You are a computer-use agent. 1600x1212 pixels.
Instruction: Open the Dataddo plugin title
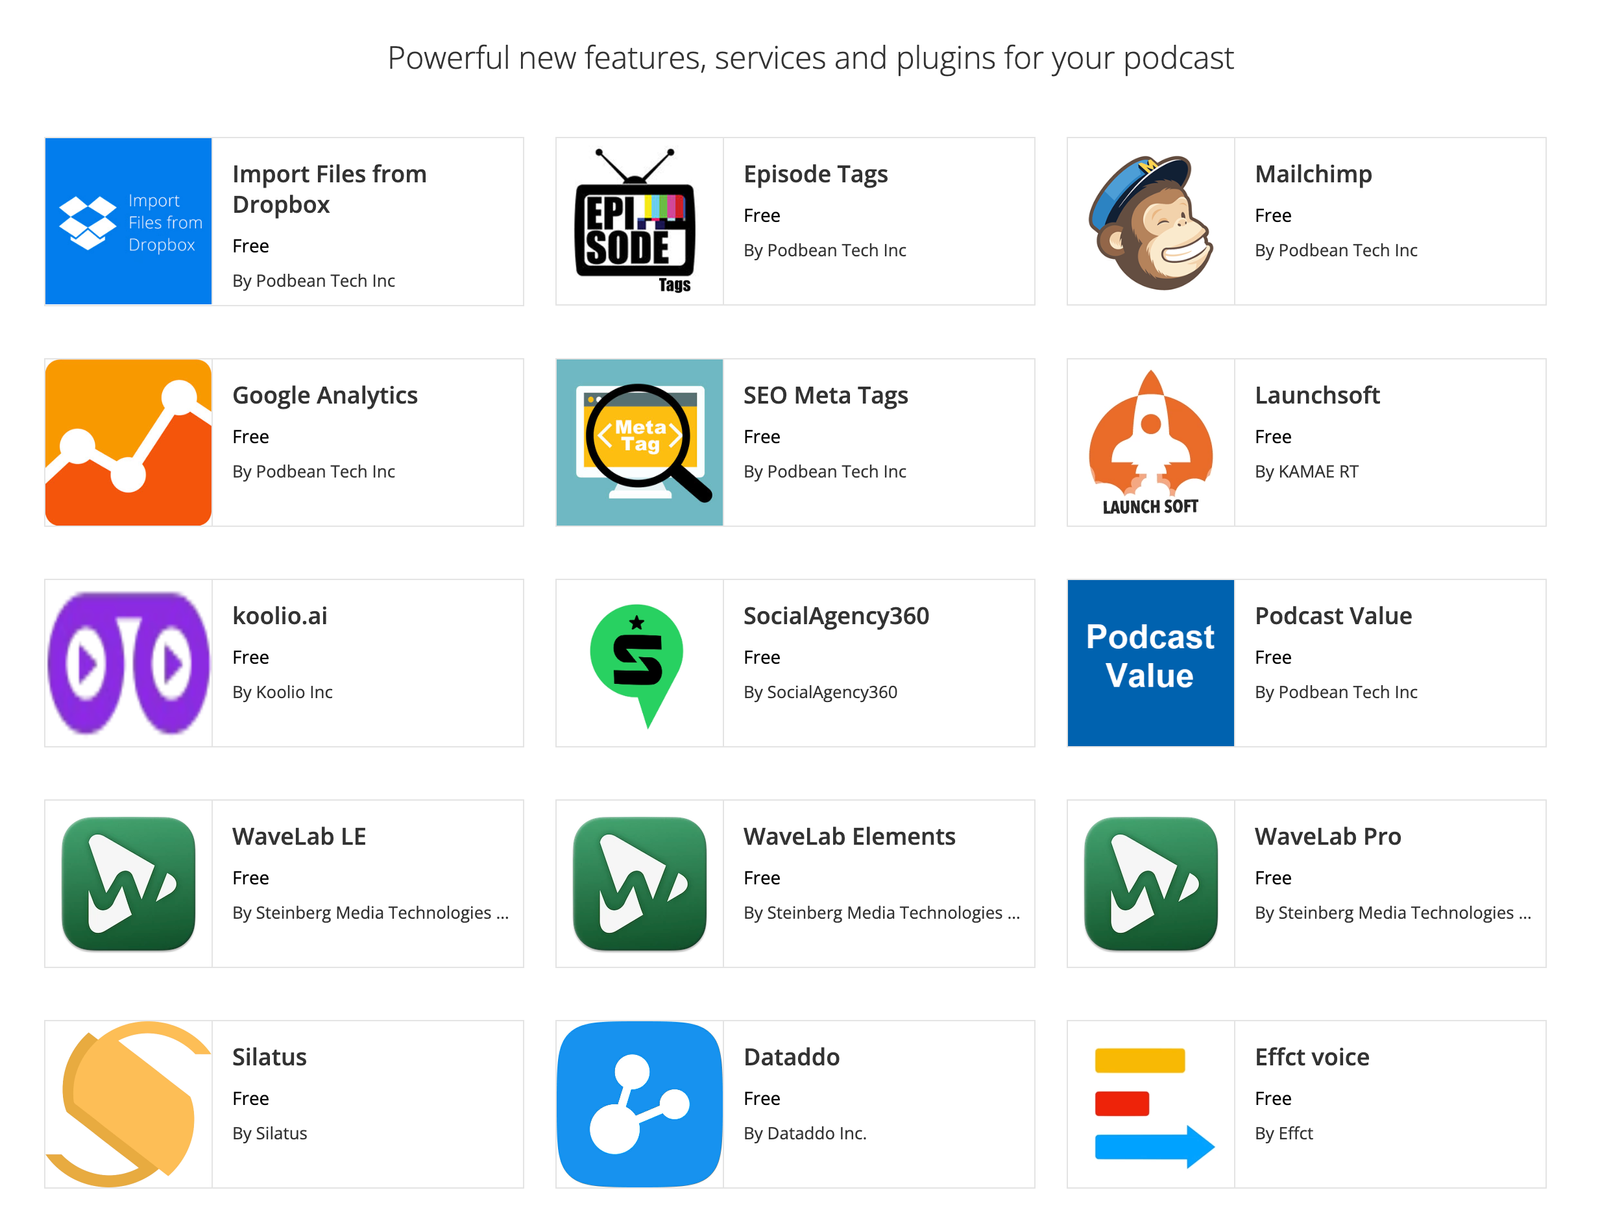(x=790, y=1057)
